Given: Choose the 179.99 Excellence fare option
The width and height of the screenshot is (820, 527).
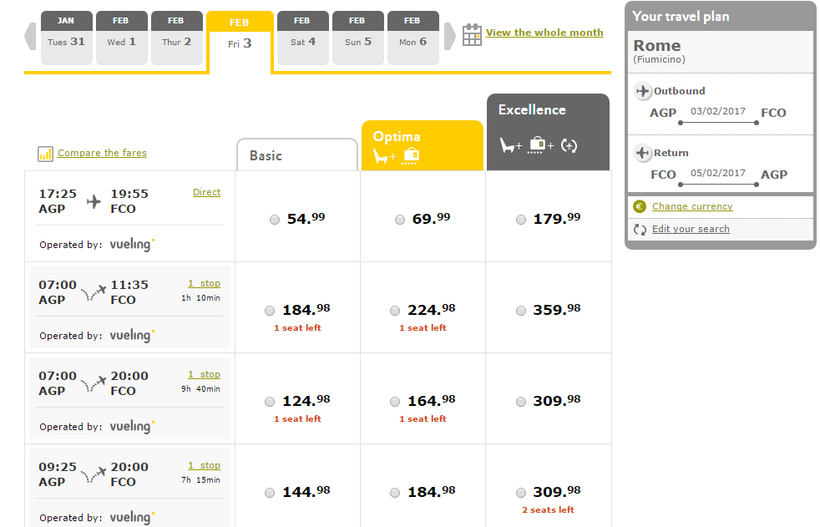Looking at the screenshot, I should (x=521, y=219).
